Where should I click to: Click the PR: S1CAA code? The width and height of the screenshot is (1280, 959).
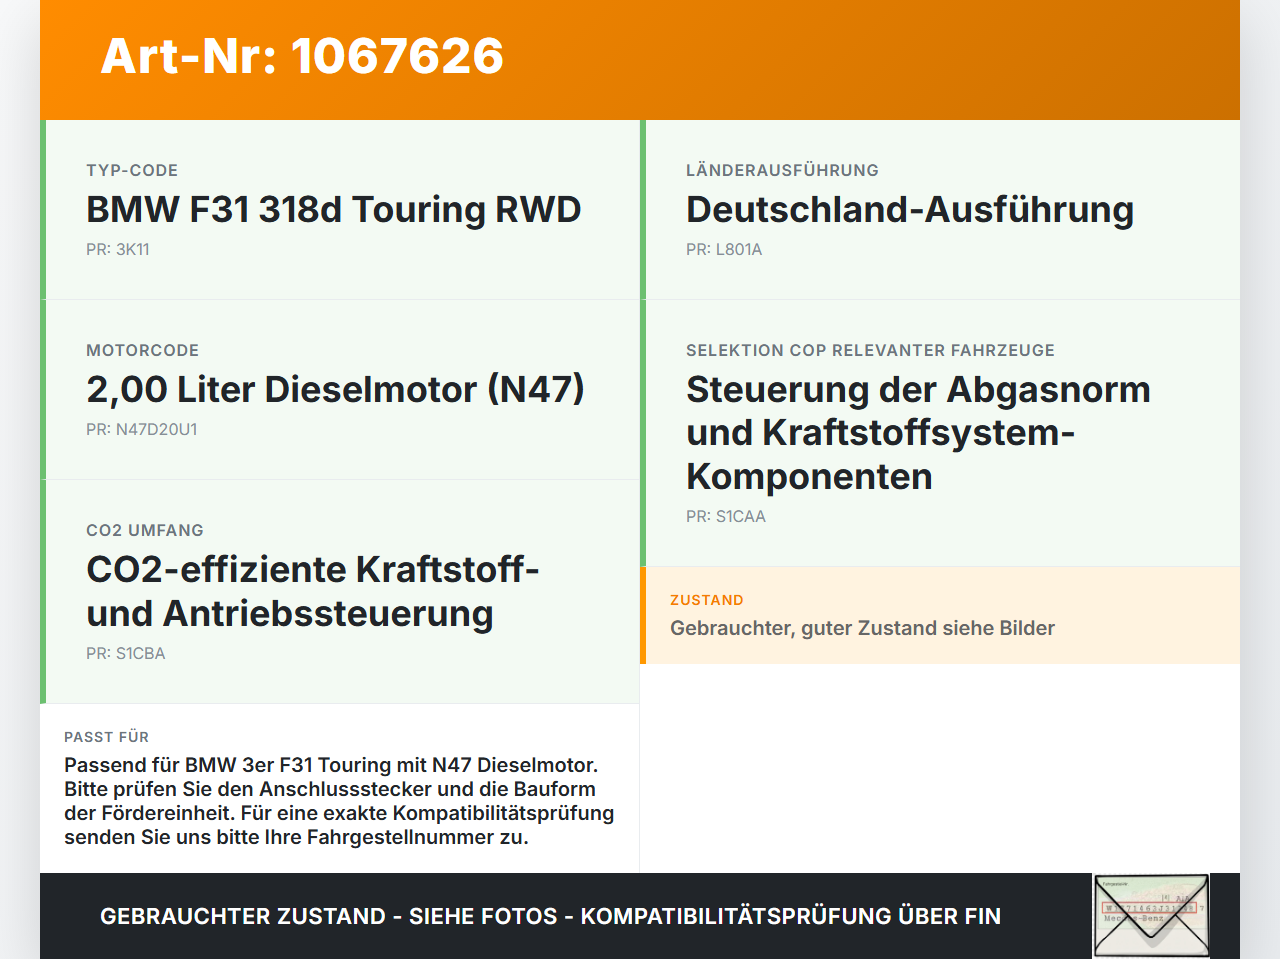726,516
